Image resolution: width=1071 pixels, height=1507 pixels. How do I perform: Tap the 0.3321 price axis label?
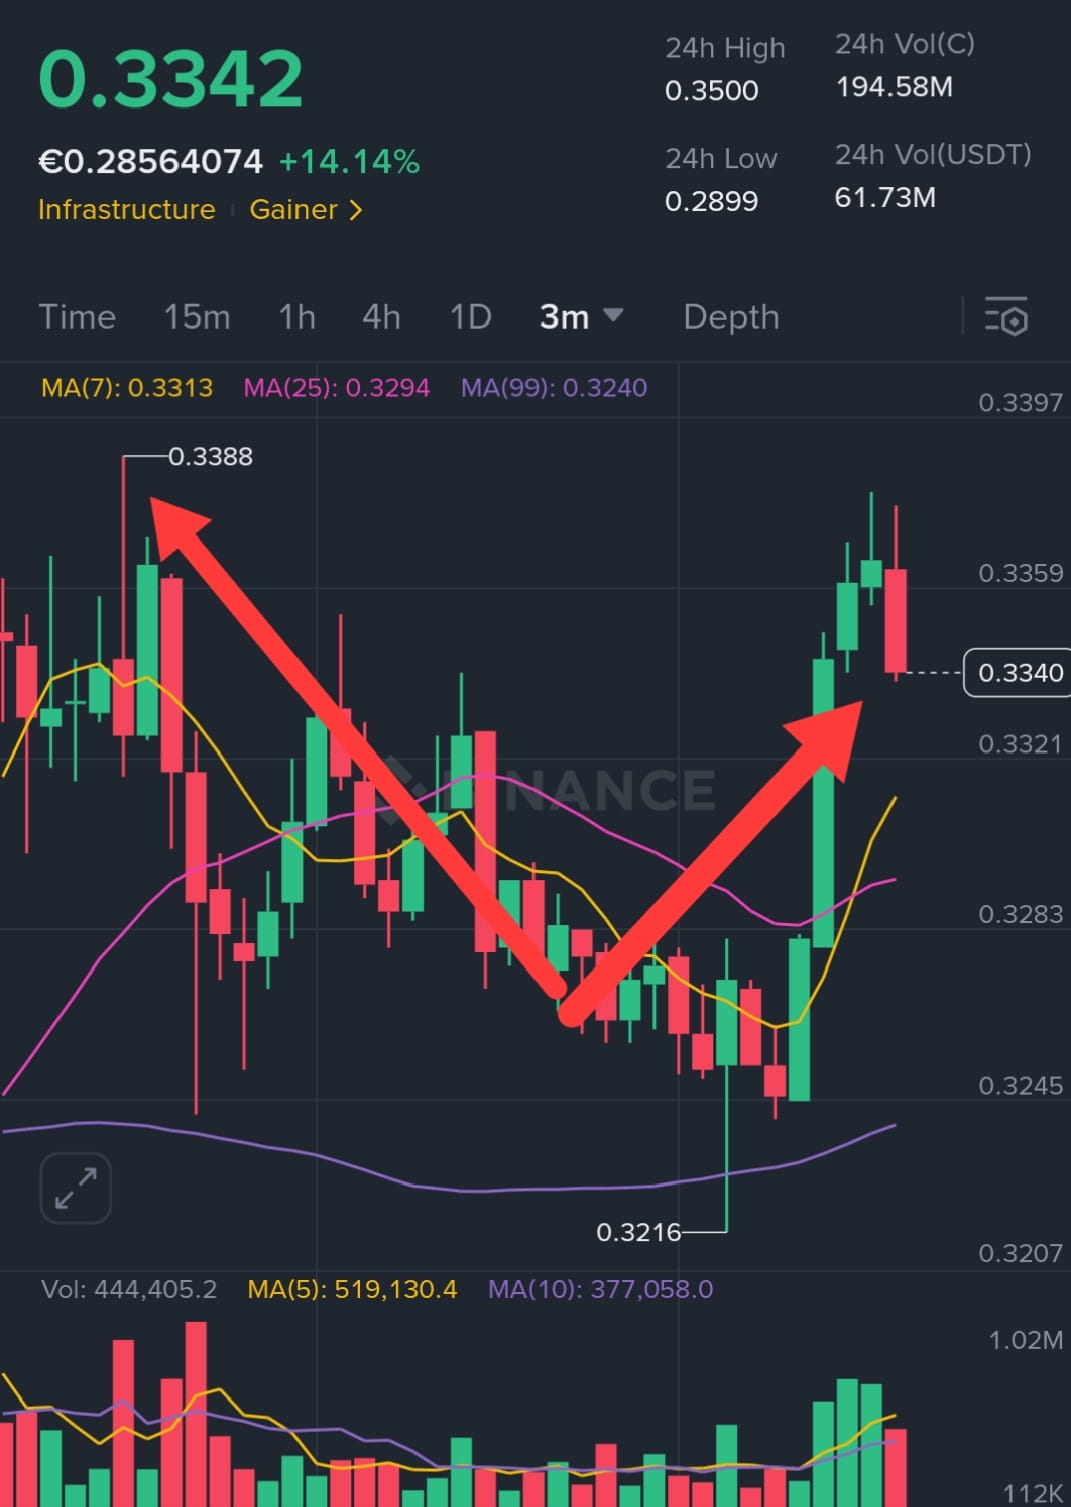[1020, 744]
